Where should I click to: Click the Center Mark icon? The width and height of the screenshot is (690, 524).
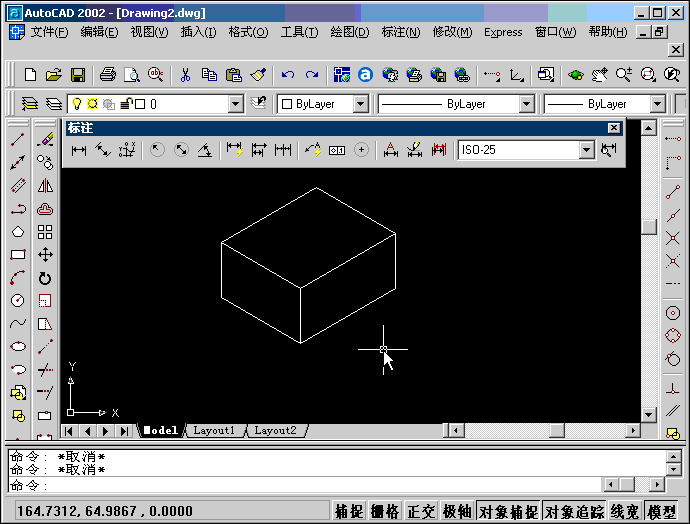[361, 150]
